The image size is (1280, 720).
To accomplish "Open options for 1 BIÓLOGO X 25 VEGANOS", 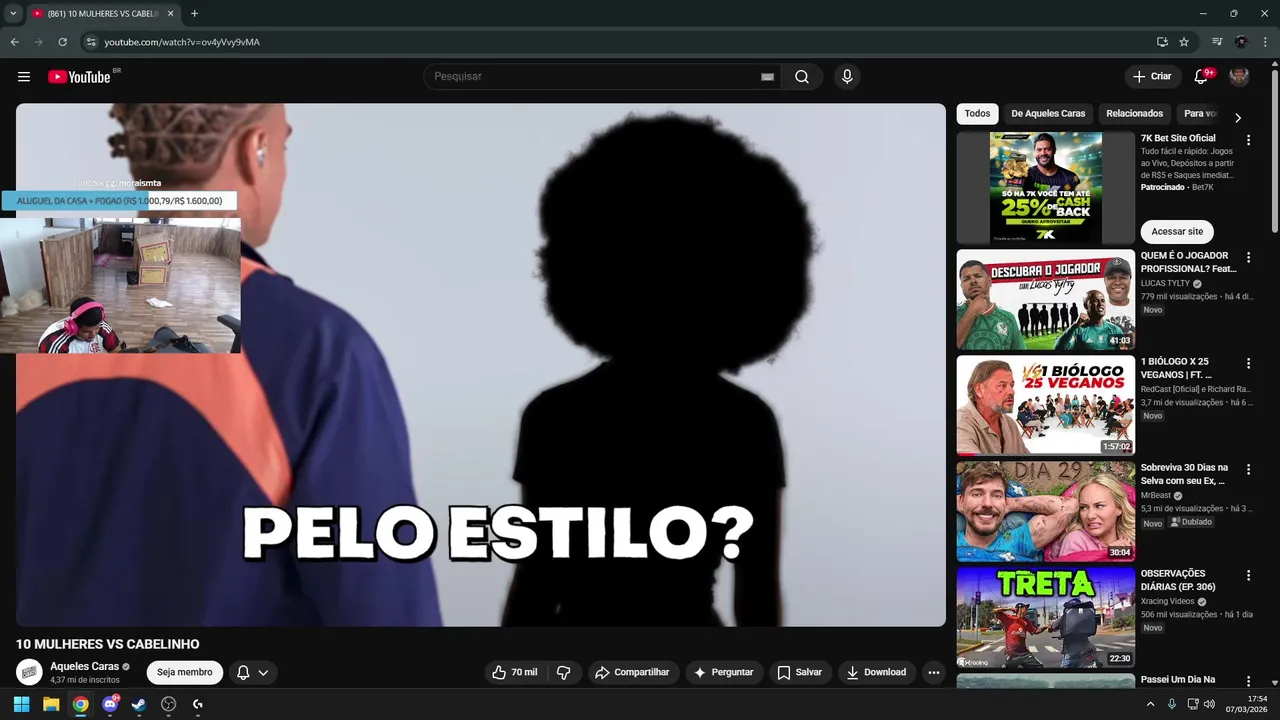I will pyautogui.click(x=1248, y=364).
